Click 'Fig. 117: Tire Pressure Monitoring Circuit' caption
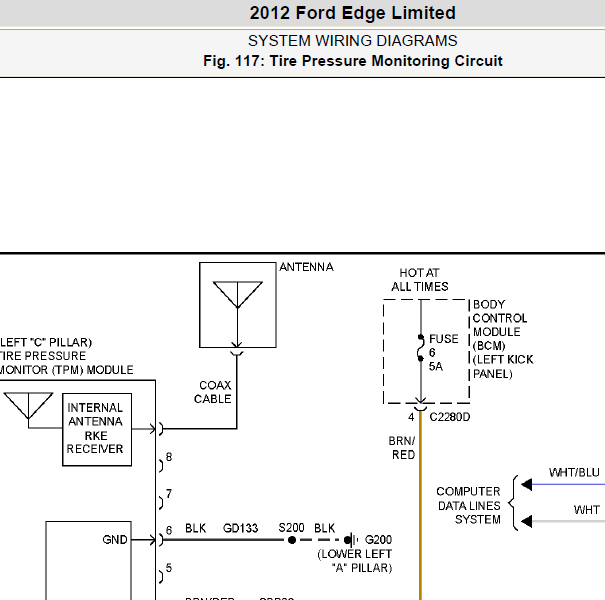The width and height of the screenshot is (605, 600). [353, 61]
